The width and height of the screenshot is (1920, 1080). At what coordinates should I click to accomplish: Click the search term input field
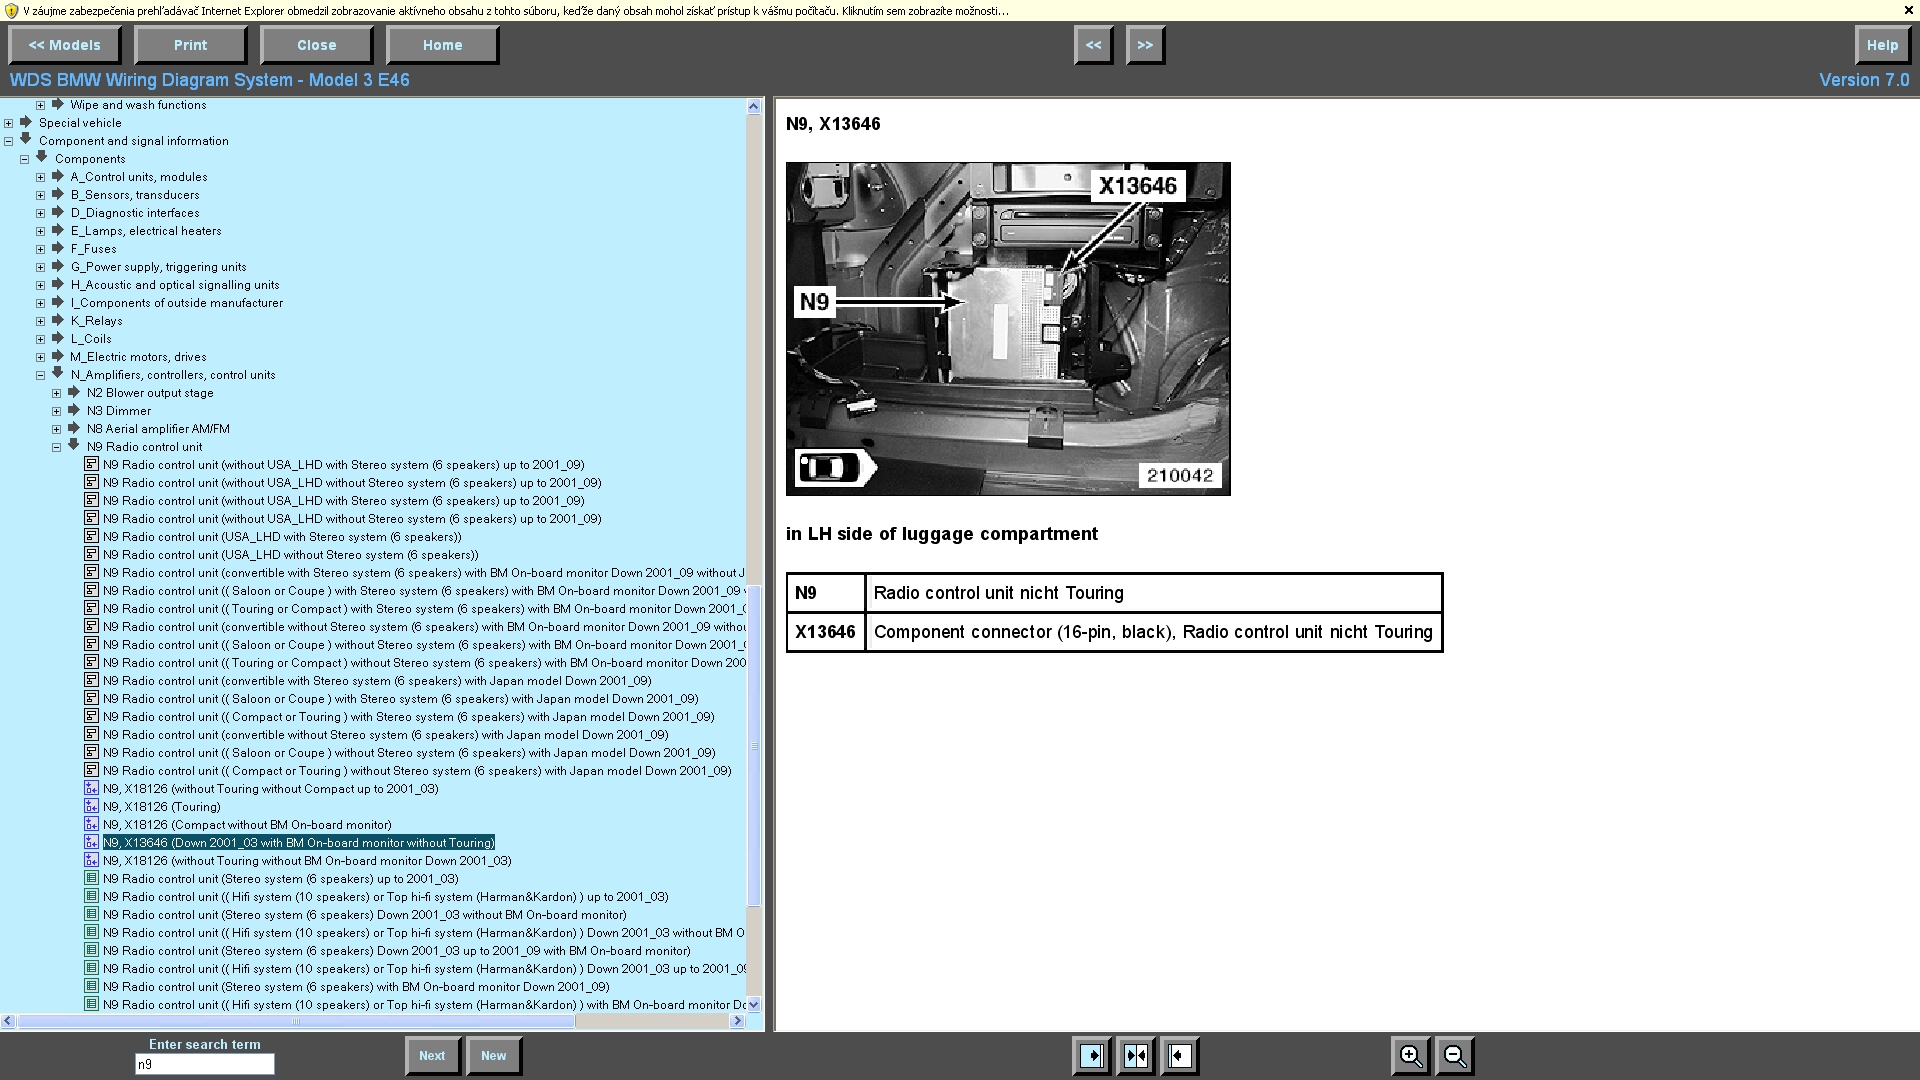204,1065
